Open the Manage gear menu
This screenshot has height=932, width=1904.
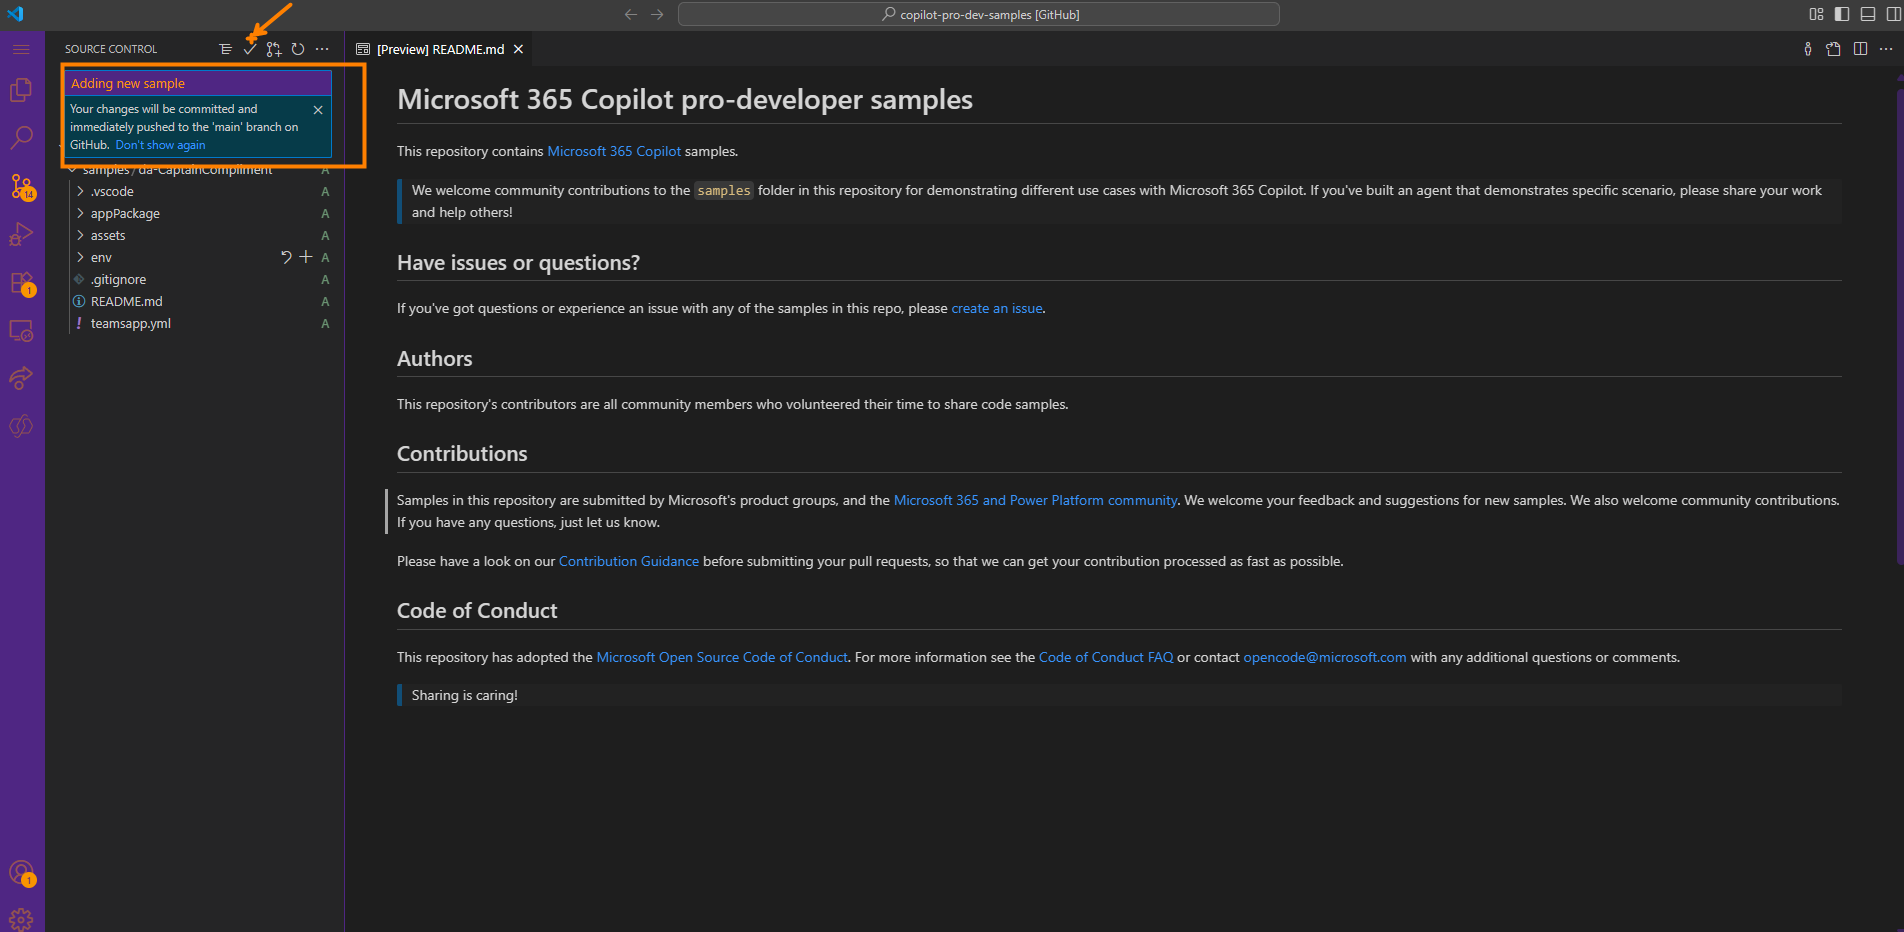click(21, 919)
